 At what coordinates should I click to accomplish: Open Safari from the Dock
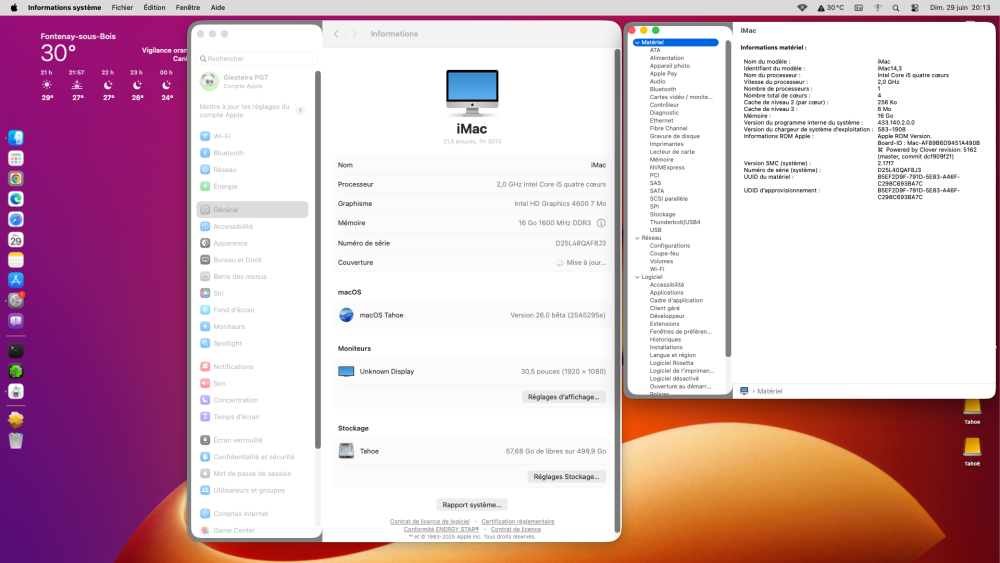(16, 219)
